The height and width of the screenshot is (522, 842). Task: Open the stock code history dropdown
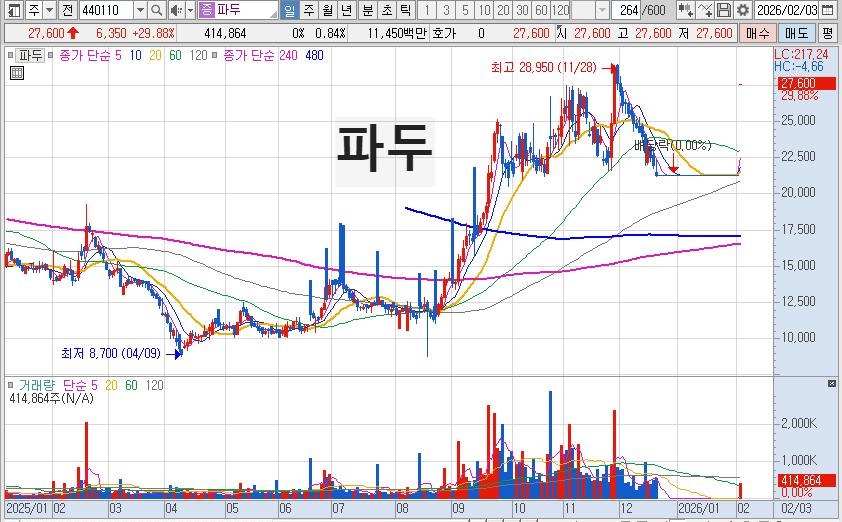[x=140, y=10]
